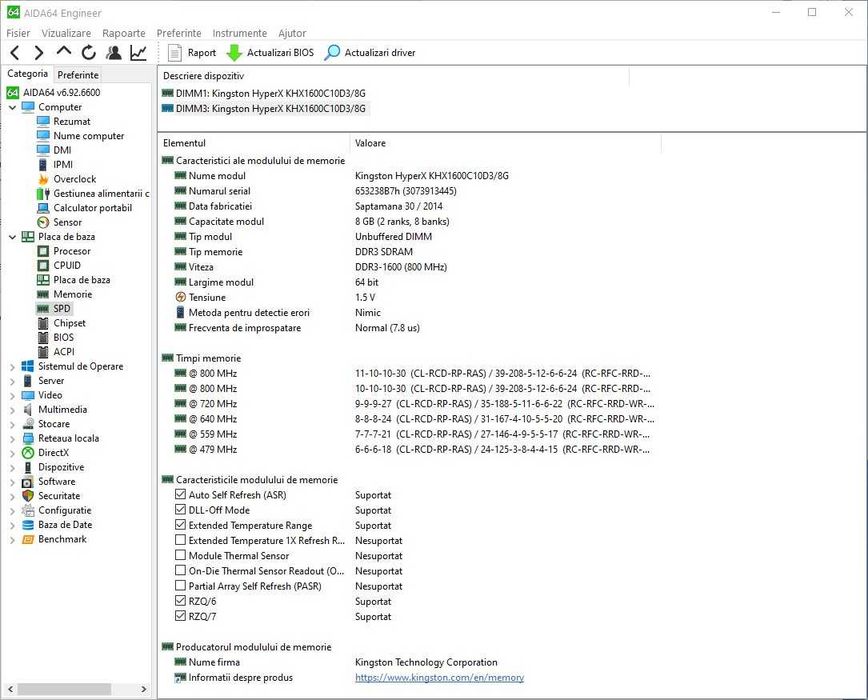Expand the Sistemul de Operare node
The height and width of the screenshot is (700, 868).
pyautogui.click(x=12, y=366)
